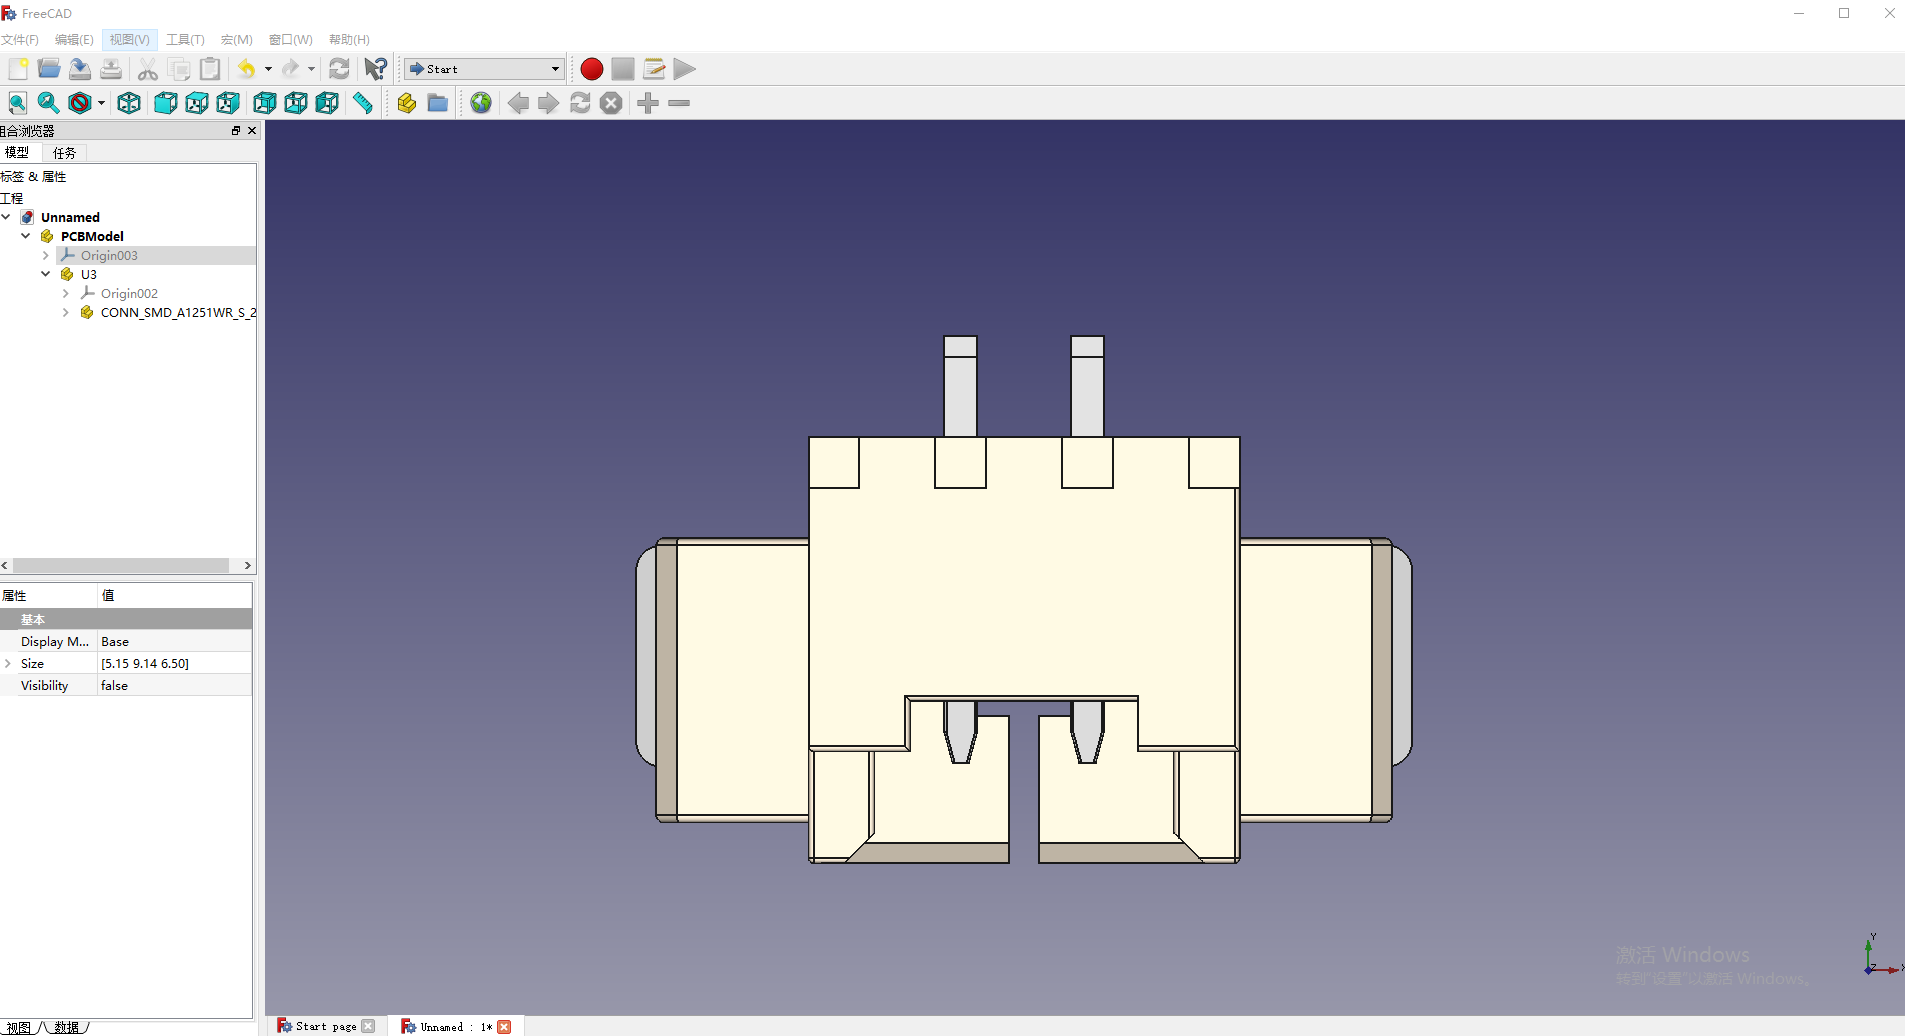Viewport: 1905px width, 1036px height.
Task: Start macro recording with the red circle
Action: point(592,69)
